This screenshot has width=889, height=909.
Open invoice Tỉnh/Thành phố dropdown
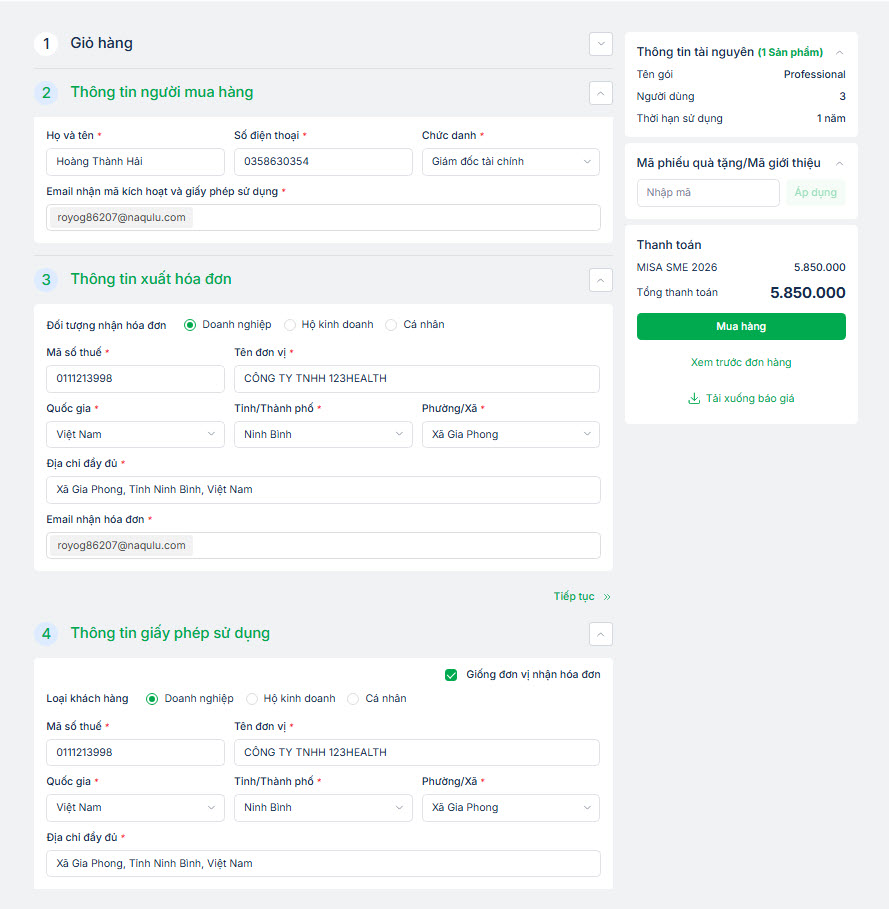pyautogui.click(x=322, y=435)
